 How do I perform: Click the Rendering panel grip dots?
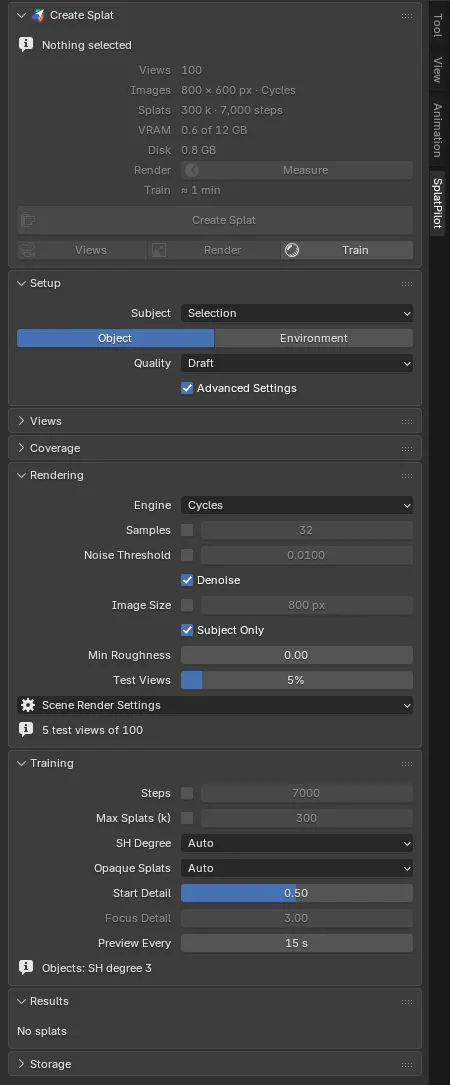[407, 475]
